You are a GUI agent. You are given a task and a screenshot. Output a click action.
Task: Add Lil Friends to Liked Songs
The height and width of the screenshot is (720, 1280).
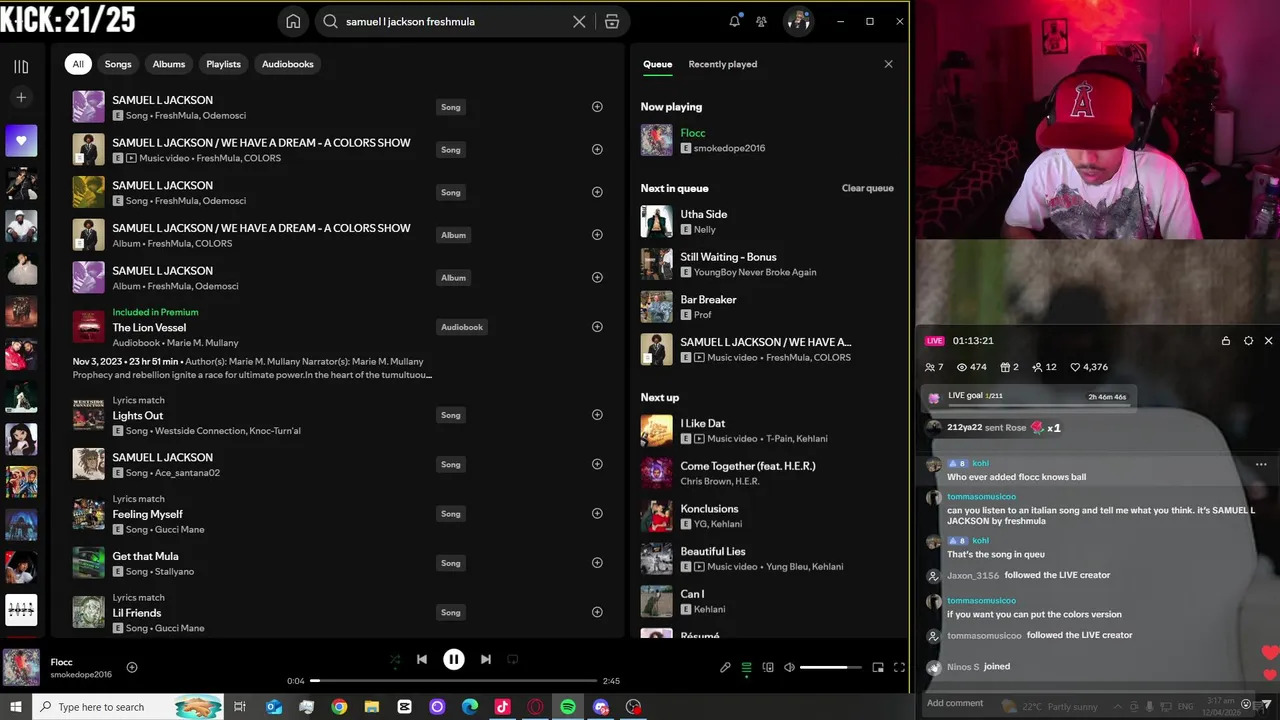[x=597, y=612]
